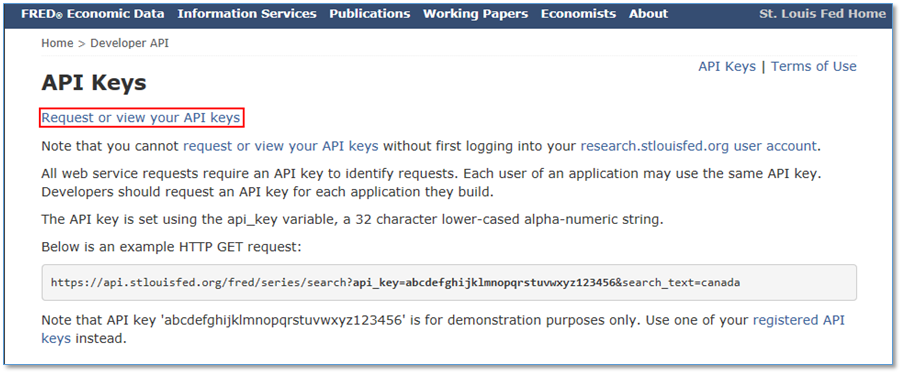Click the example HTTP GET request URL
Screen dimensions: 902x374
395,283
